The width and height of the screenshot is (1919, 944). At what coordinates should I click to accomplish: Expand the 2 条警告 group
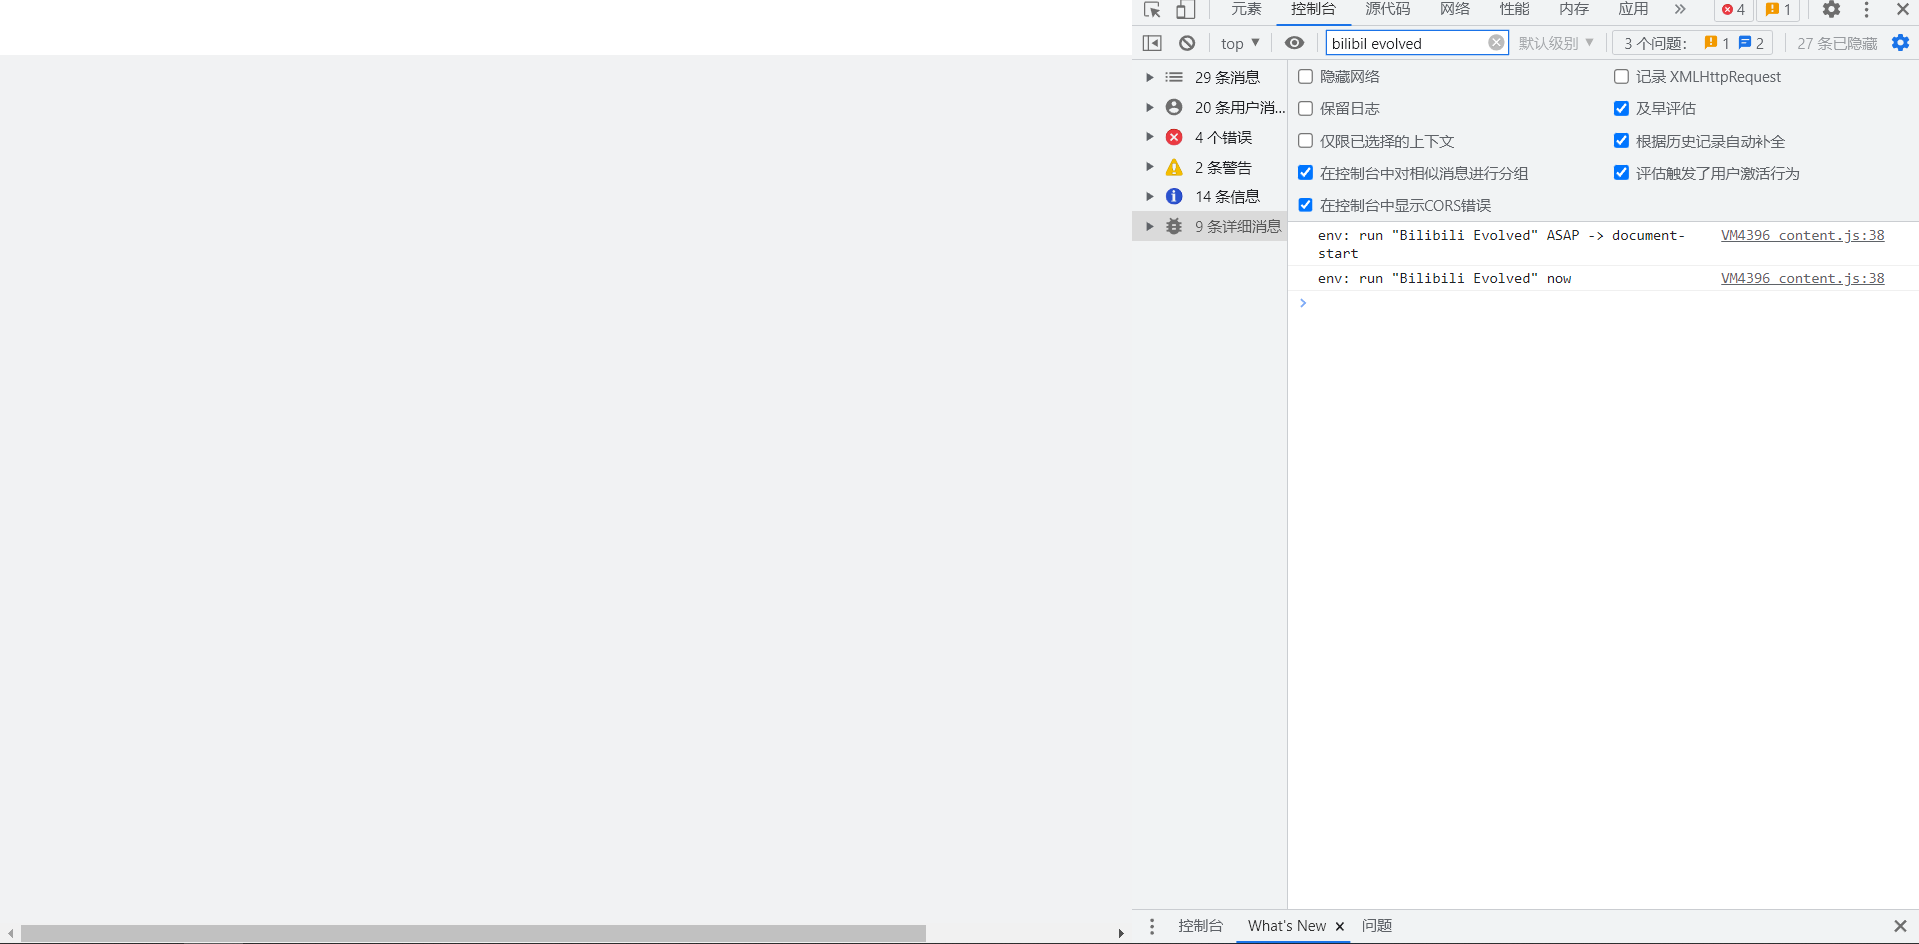(1150, 167)
